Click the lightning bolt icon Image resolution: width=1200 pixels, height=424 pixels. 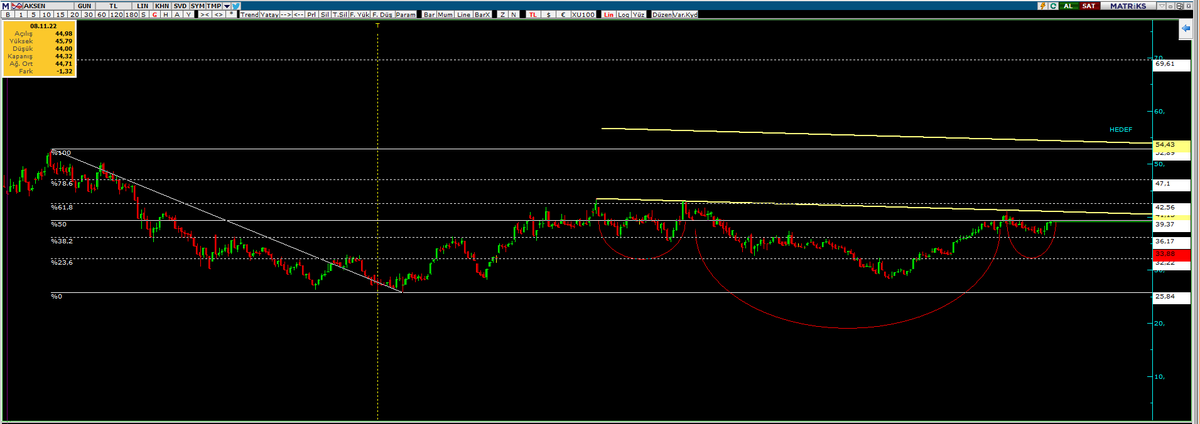1043,6
